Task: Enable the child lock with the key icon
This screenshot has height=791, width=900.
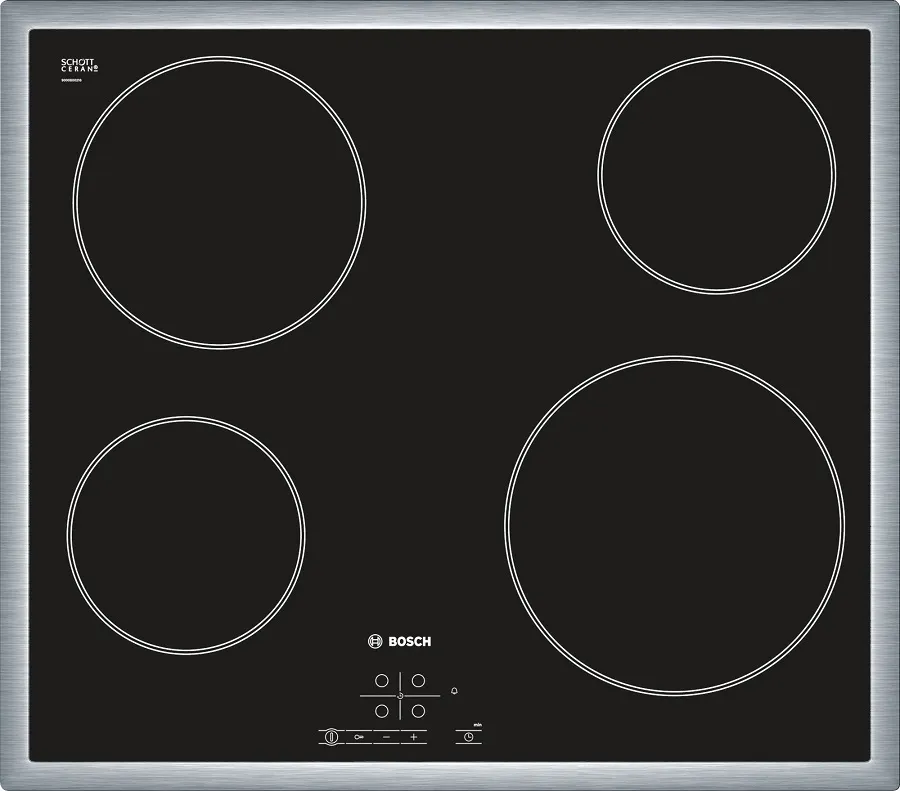Action: tap(359, 737)
